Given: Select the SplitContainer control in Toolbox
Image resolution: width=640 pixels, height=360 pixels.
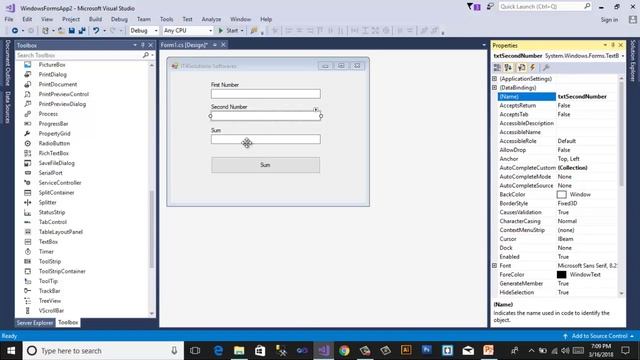Looking at the screenshot, I should 56,193.
